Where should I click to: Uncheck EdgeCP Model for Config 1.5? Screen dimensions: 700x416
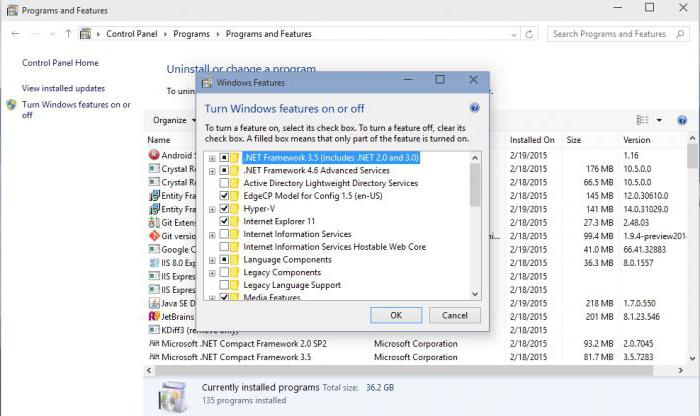coord(224,196)
